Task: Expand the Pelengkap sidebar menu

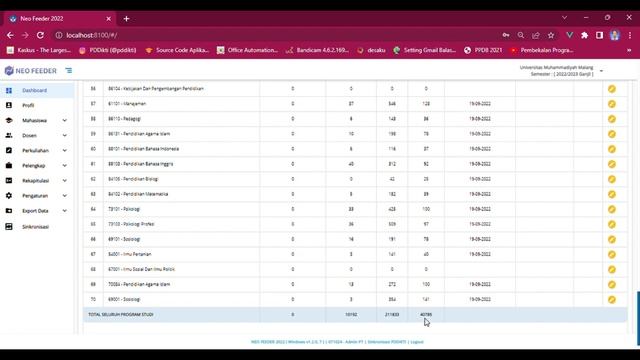Action: point(37,166)
